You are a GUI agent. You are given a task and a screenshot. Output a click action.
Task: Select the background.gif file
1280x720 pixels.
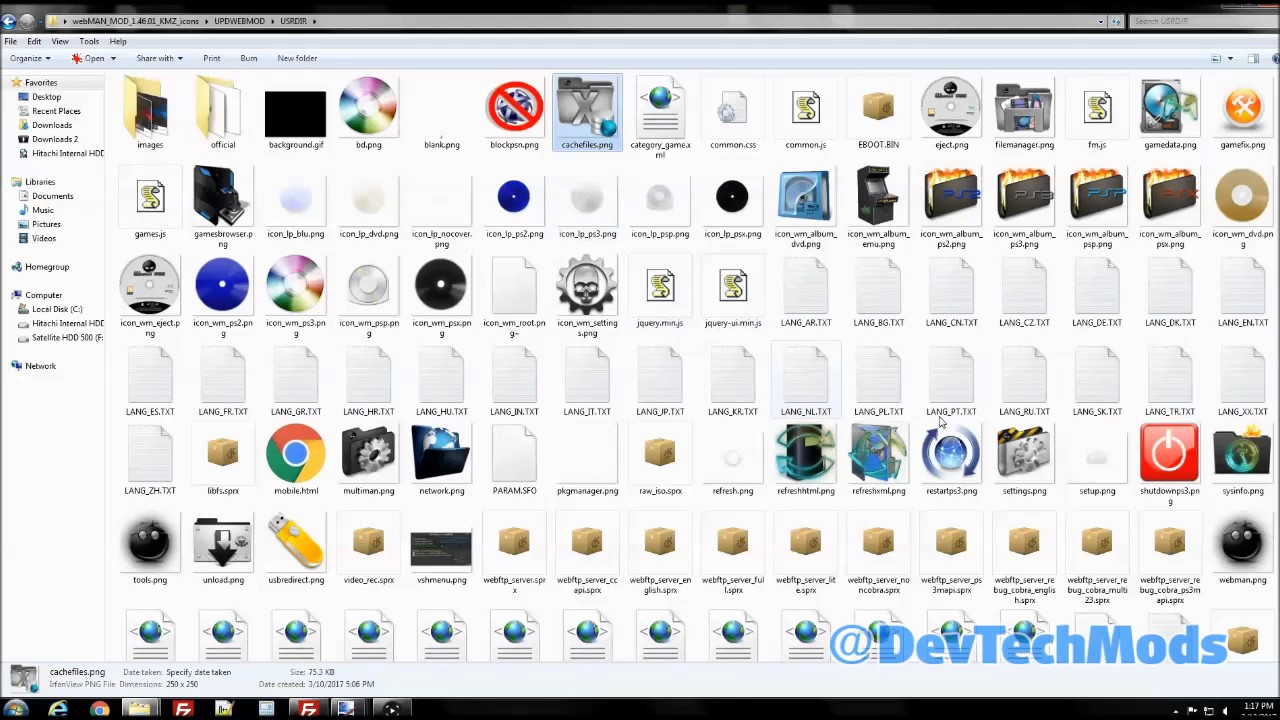296,113
